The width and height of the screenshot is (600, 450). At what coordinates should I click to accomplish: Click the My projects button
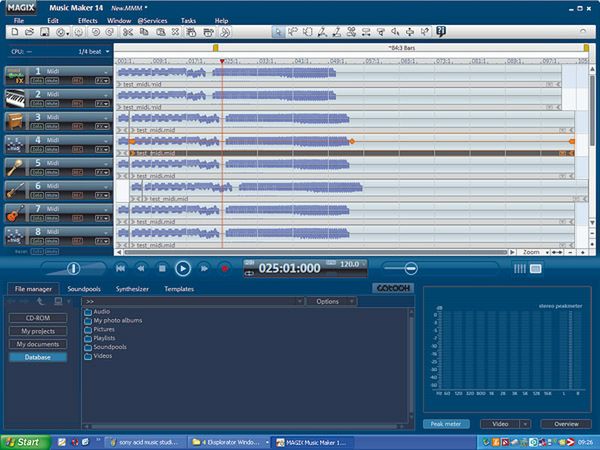38,331
